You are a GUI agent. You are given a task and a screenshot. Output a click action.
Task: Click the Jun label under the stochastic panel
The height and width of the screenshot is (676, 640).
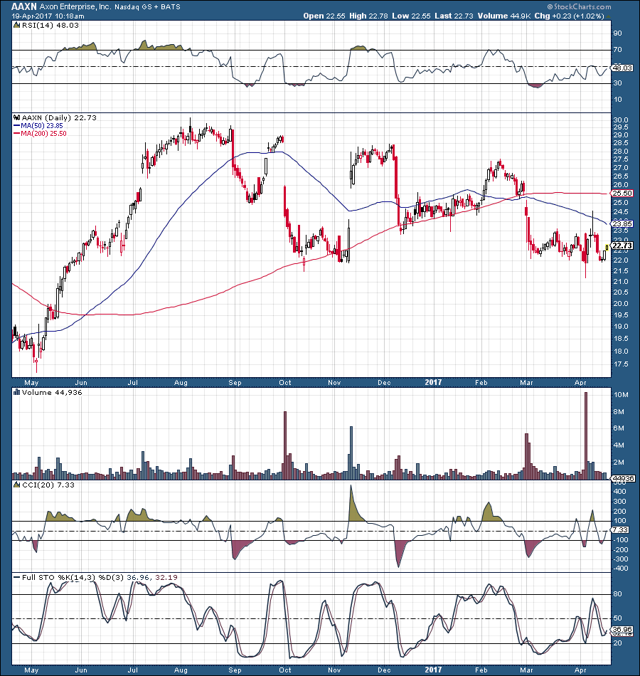pos(81,670)
